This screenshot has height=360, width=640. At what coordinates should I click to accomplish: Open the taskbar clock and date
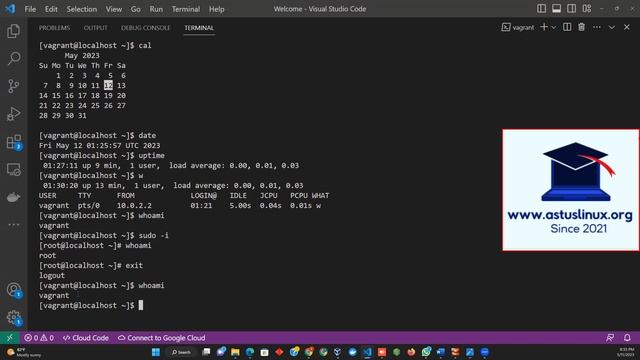tap(626, 352)
